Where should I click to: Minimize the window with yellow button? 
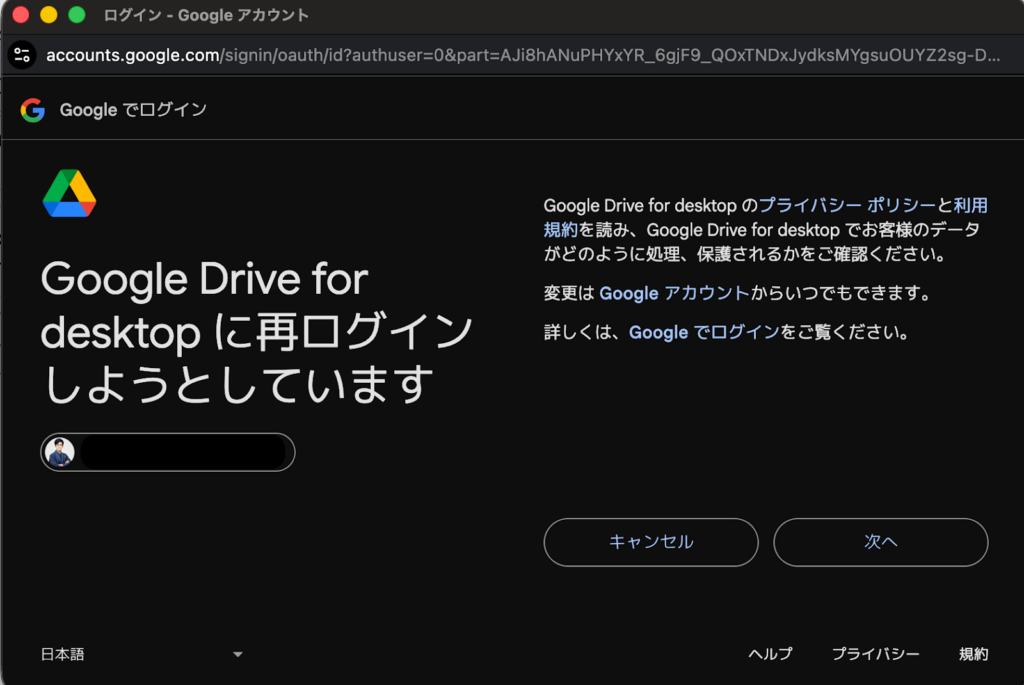48,15
